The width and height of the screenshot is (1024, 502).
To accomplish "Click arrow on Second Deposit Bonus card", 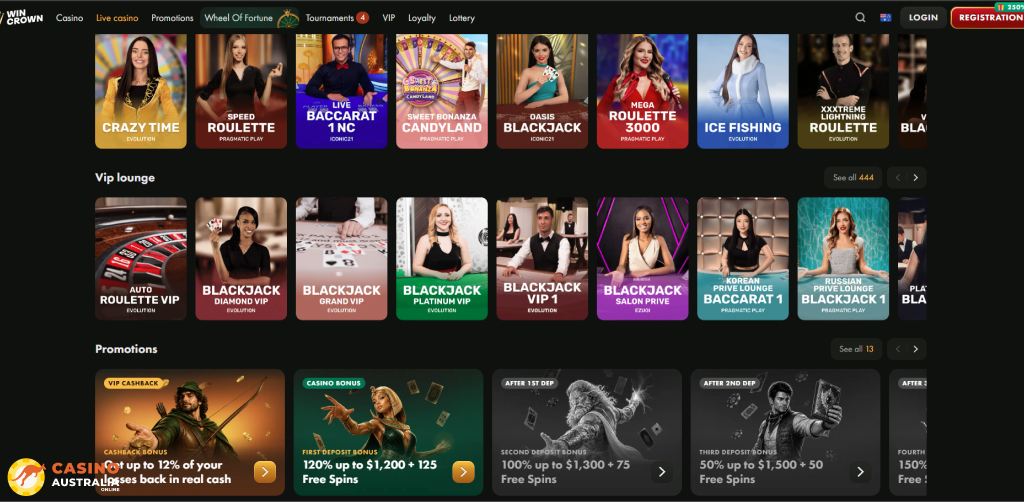I will pyautogui.click(x=662, y=471).
